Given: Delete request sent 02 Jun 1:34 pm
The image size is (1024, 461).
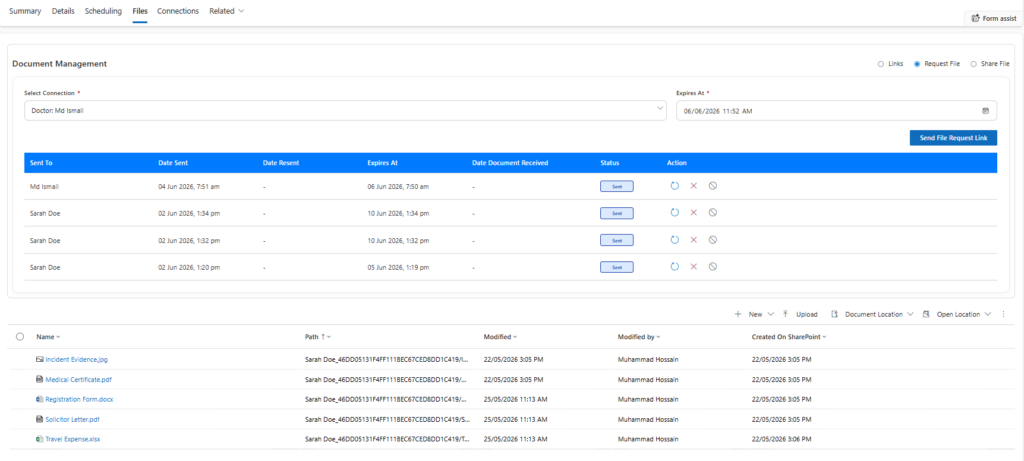Looking at the screenshot, I should pyautogui.click(x=694, y=212).
